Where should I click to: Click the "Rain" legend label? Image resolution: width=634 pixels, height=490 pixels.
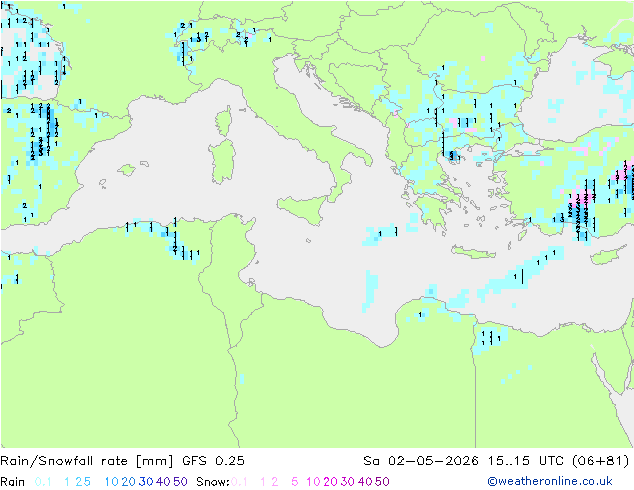pos(13,482)
